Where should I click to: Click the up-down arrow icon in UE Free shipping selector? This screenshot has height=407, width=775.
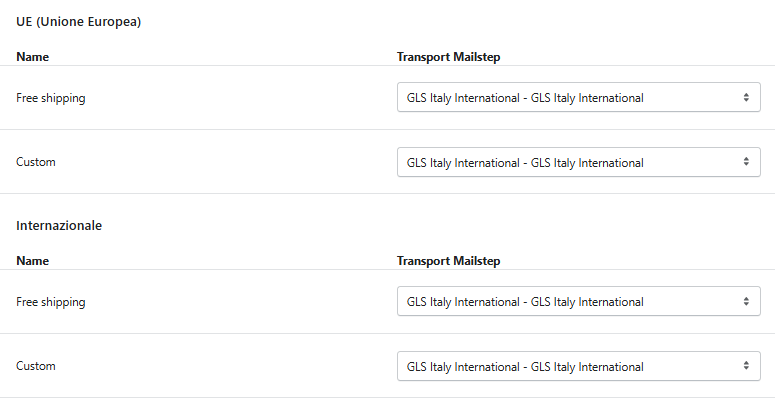(x=746, y=98)
